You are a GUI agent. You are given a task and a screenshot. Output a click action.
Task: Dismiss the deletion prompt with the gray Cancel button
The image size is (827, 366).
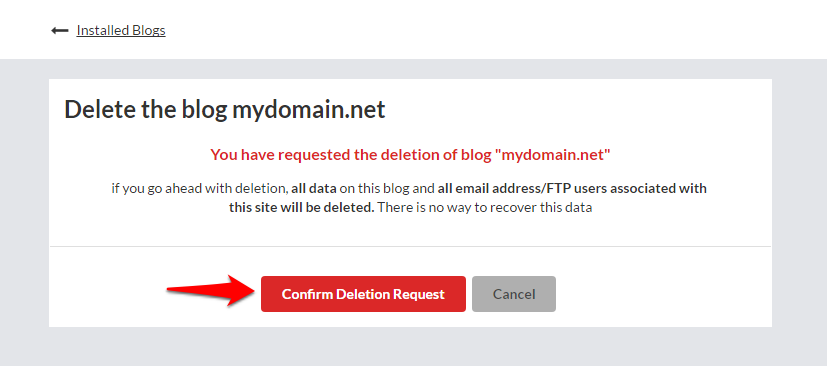click(514, 294)
